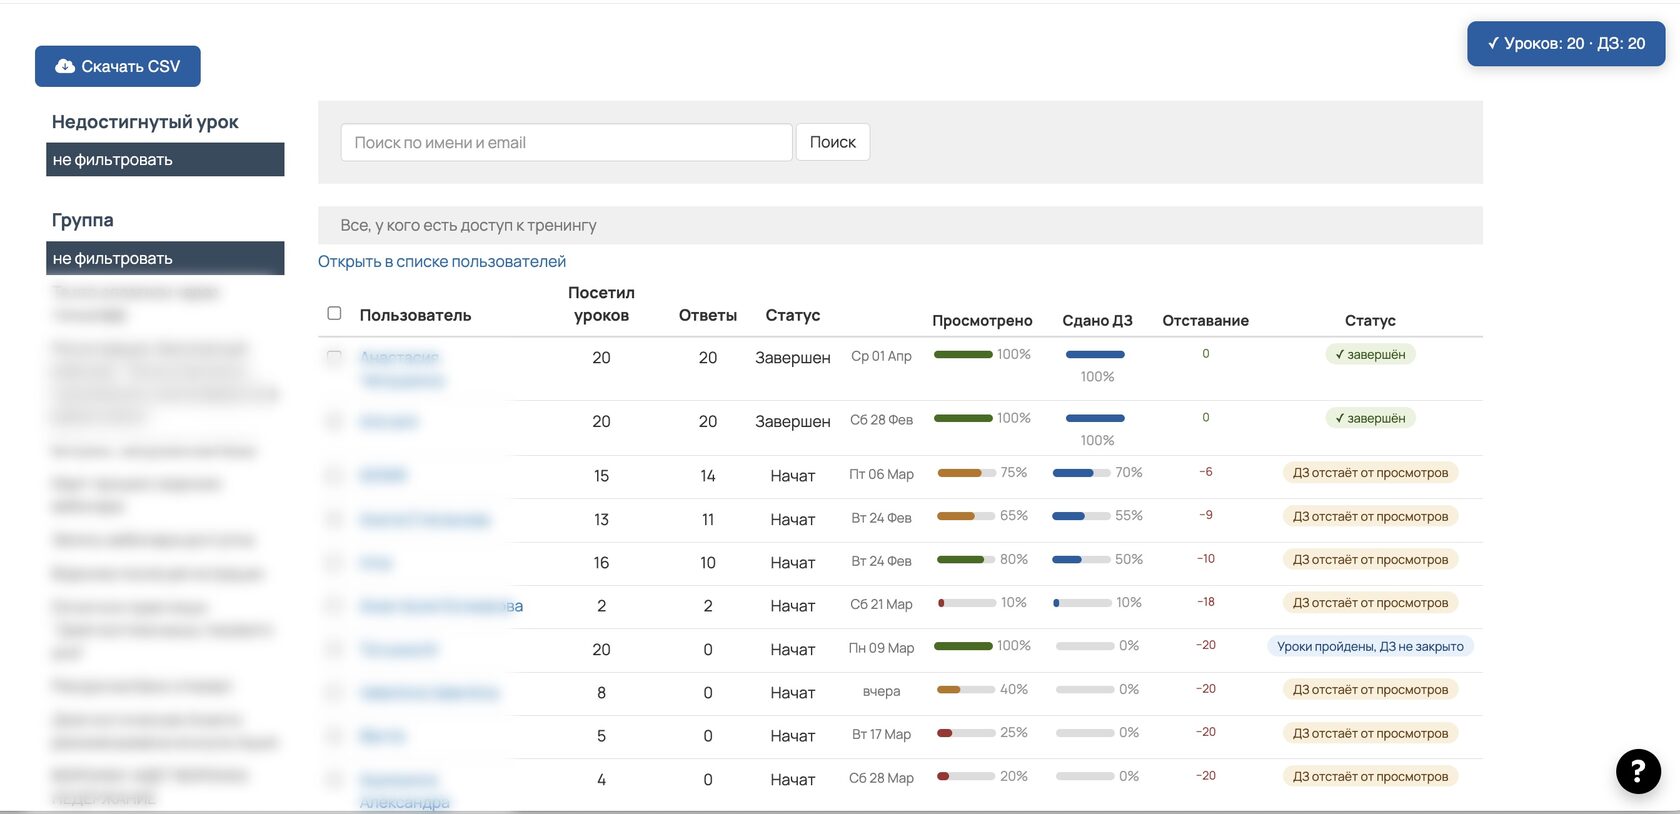Sort by the Отставание column header
The width and height of the screenshot is (1680, 814).
pos(1204,320)
